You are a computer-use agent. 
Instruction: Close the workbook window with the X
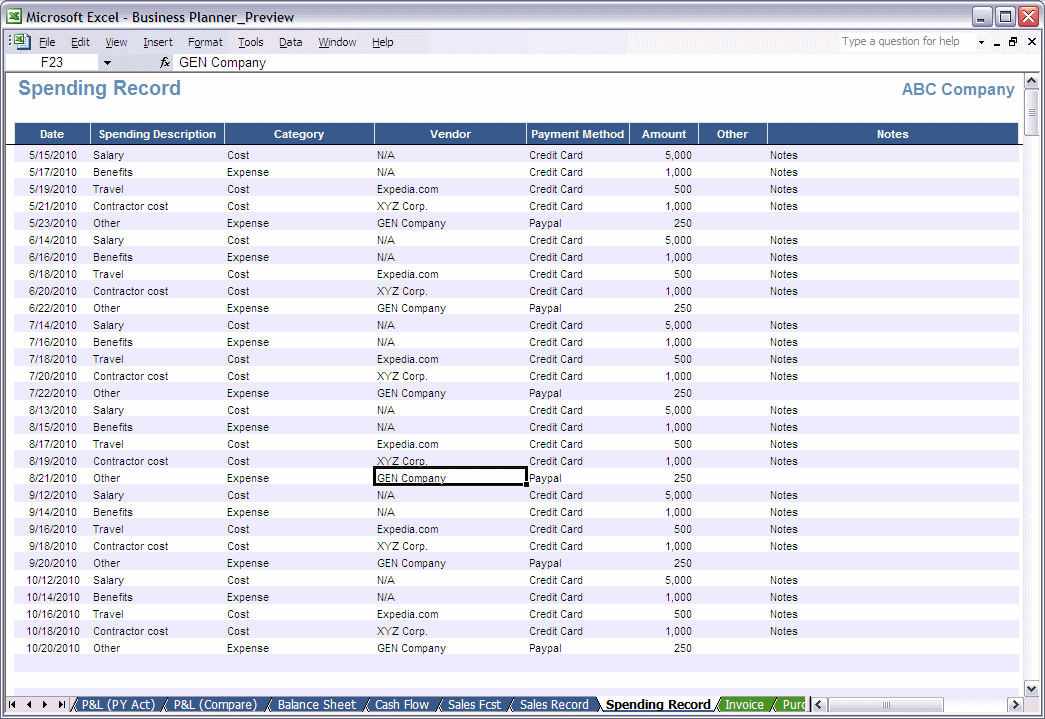pos(1032,41)
